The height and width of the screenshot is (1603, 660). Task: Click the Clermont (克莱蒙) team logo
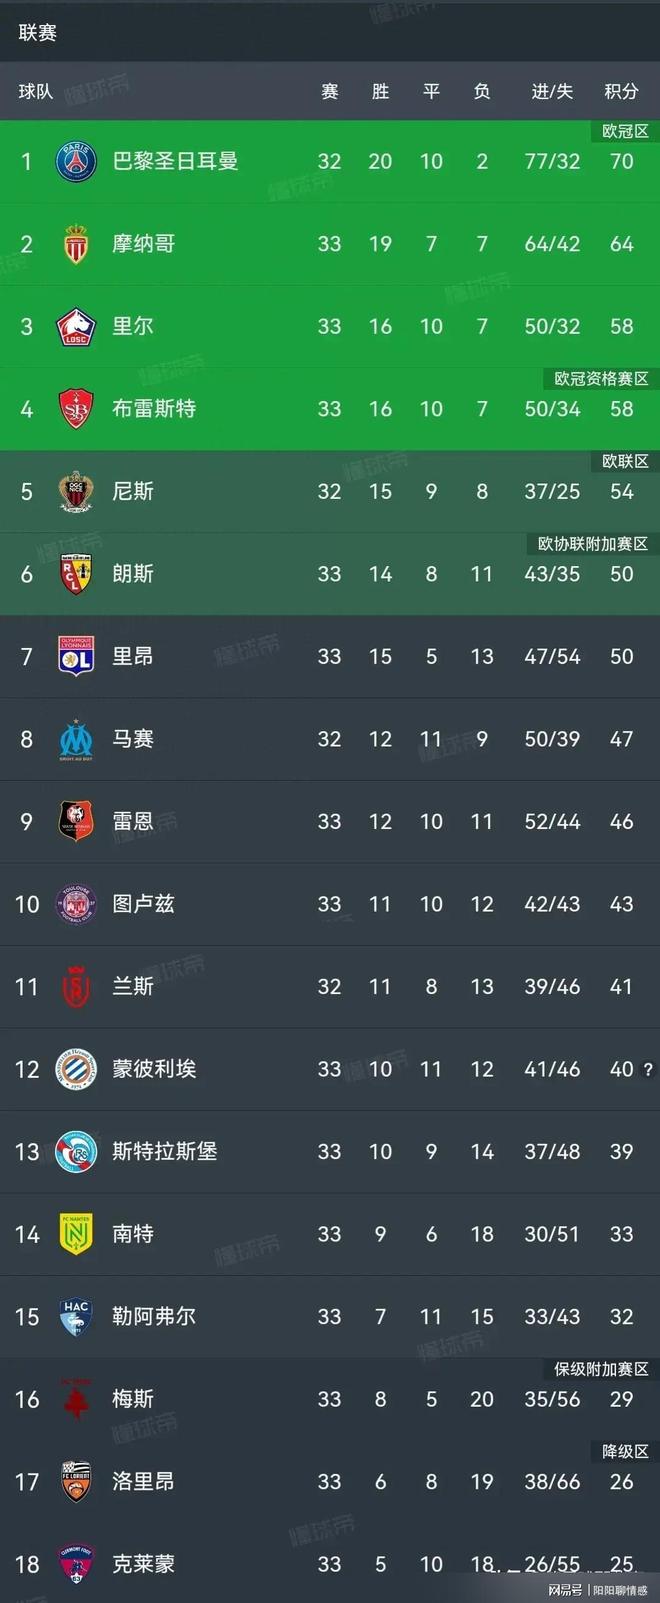(x=75, y=1564)
